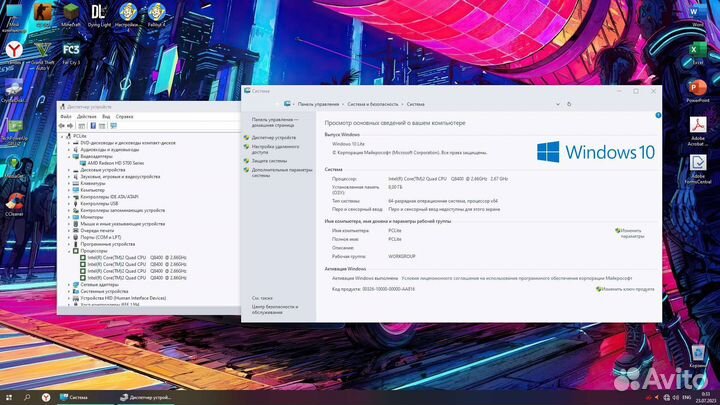Click the Forward arrow in Device Manager toolbar
This screenshot has height=405, width=720.
(70, 126)
